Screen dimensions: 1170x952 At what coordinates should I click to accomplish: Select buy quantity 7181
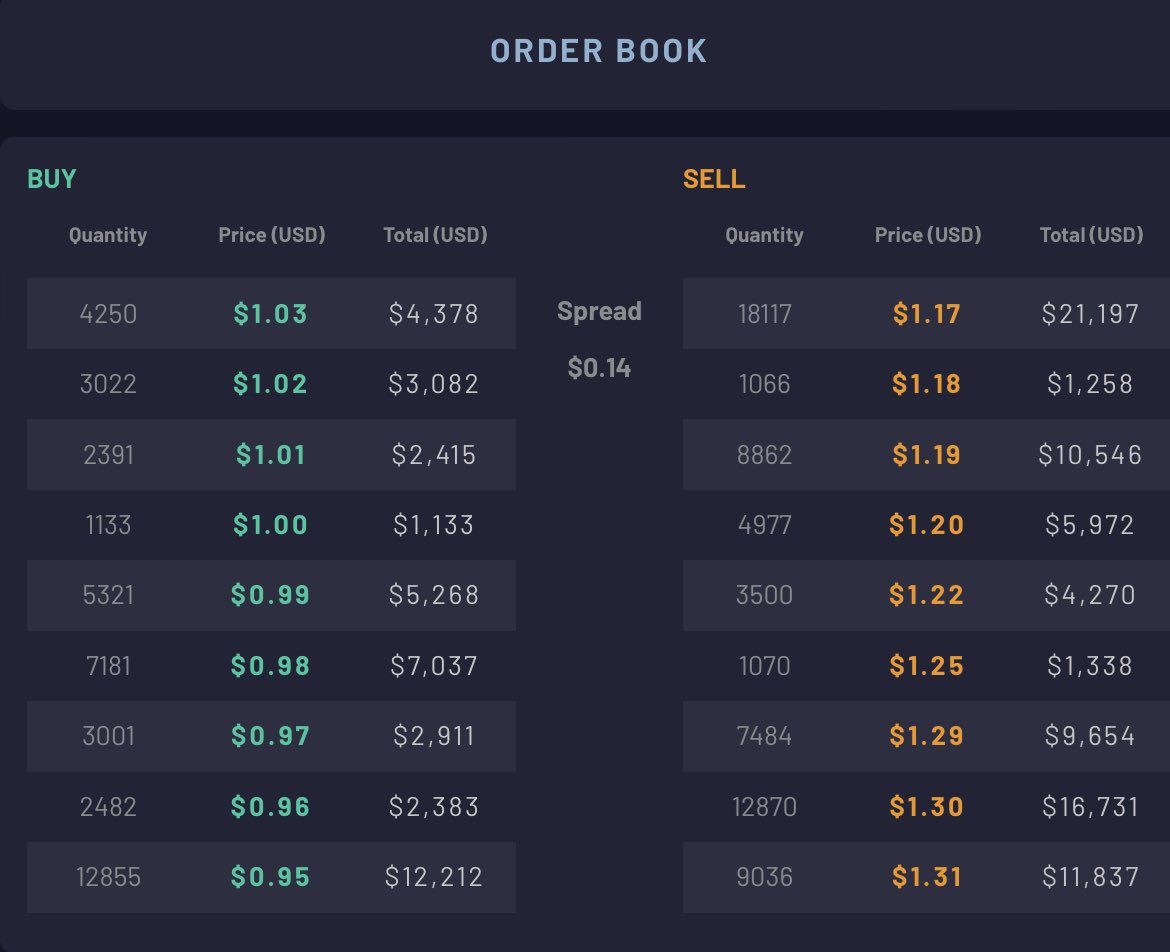point(108,666)
